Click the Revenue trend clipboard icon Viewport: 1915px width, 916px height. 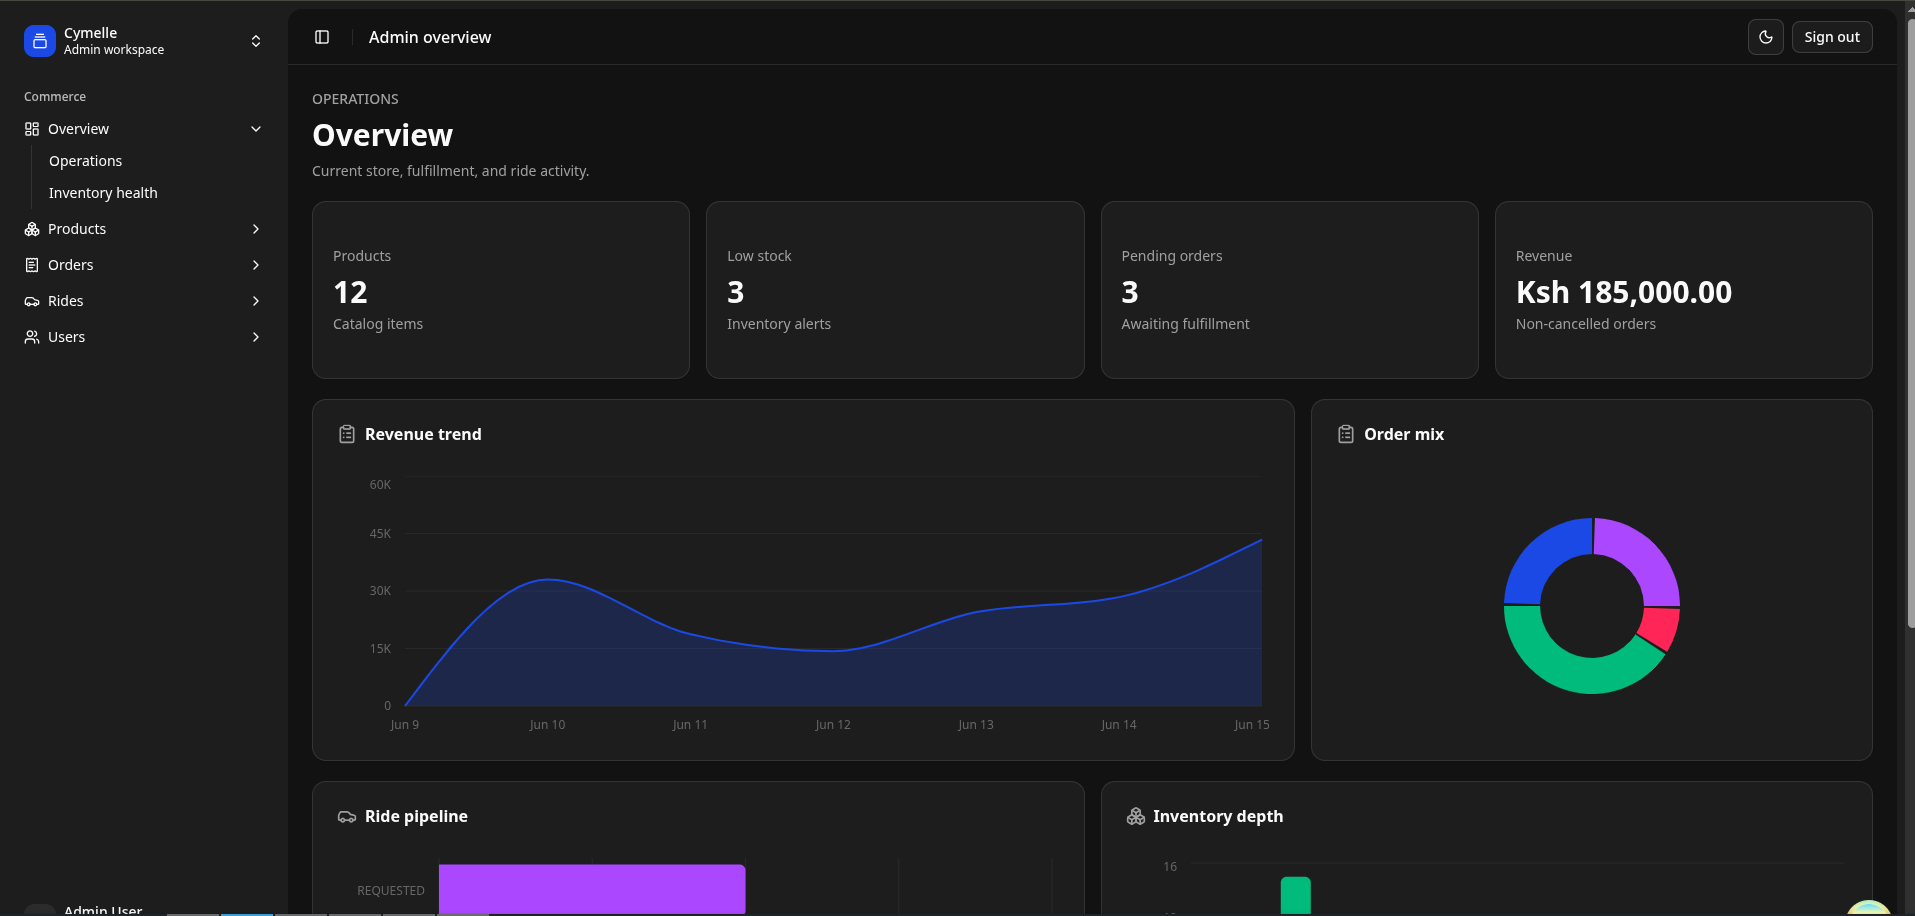347,434
